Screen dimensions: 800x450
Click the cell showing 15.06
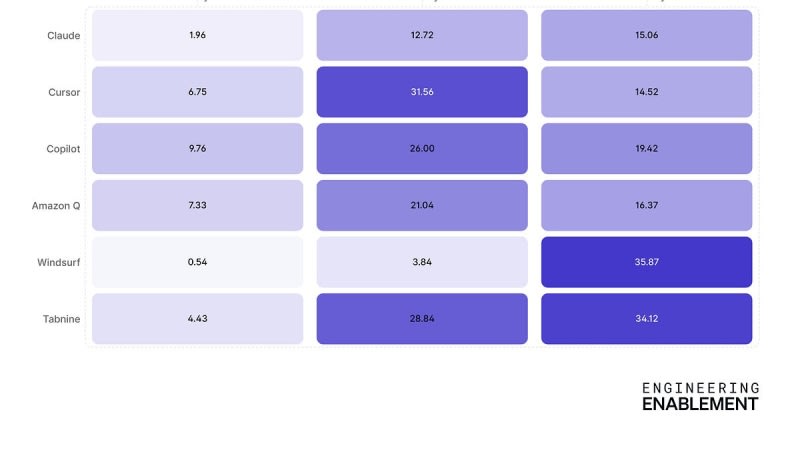646,36
